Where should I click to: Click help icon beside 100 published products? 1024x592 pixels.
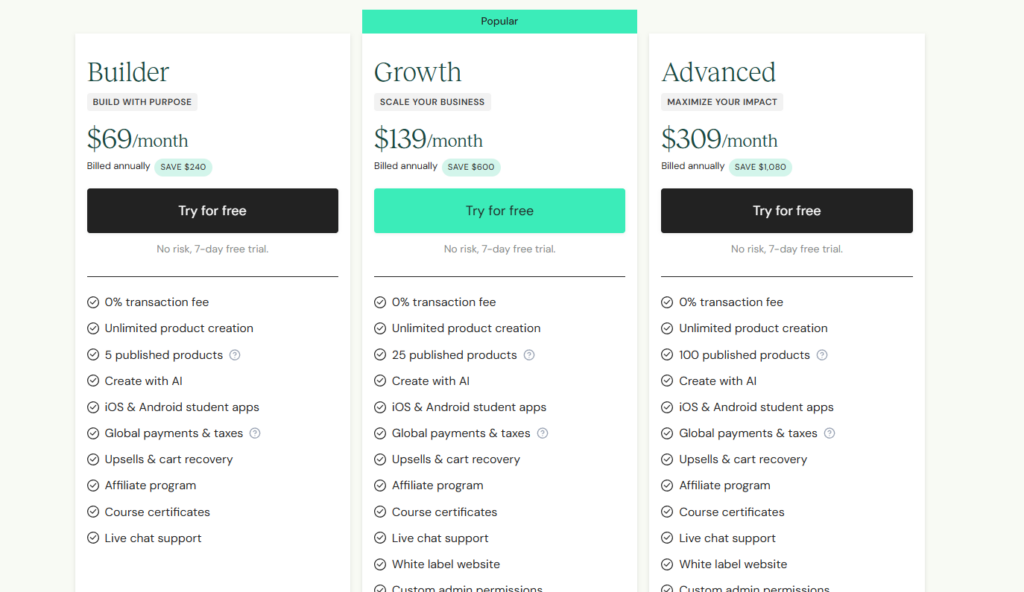click(822, 355)
